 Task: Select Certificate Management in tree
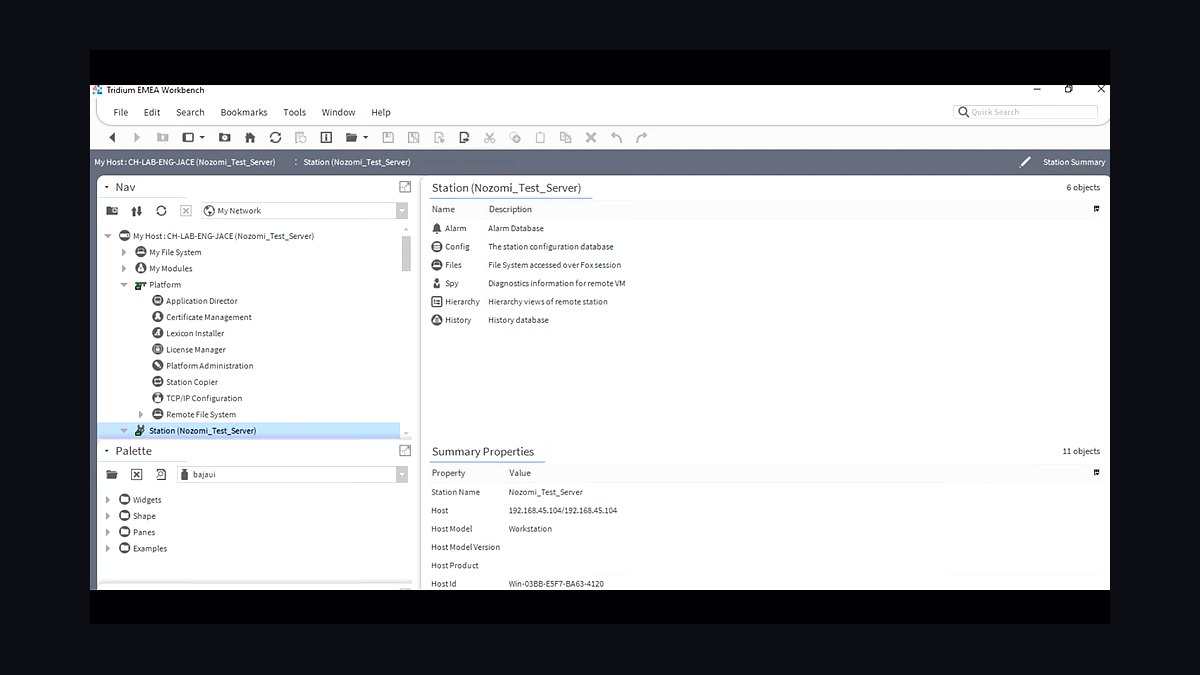pyautogui.click(x=208, y=317)
